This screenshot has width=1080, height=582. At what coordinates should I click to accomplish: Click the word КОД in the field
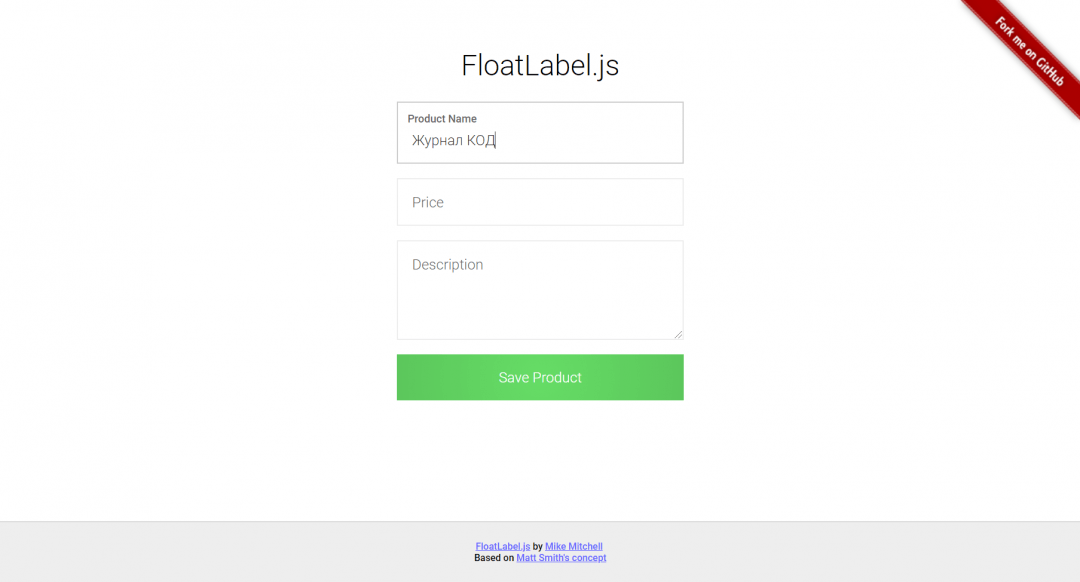[x=480, y=141]
